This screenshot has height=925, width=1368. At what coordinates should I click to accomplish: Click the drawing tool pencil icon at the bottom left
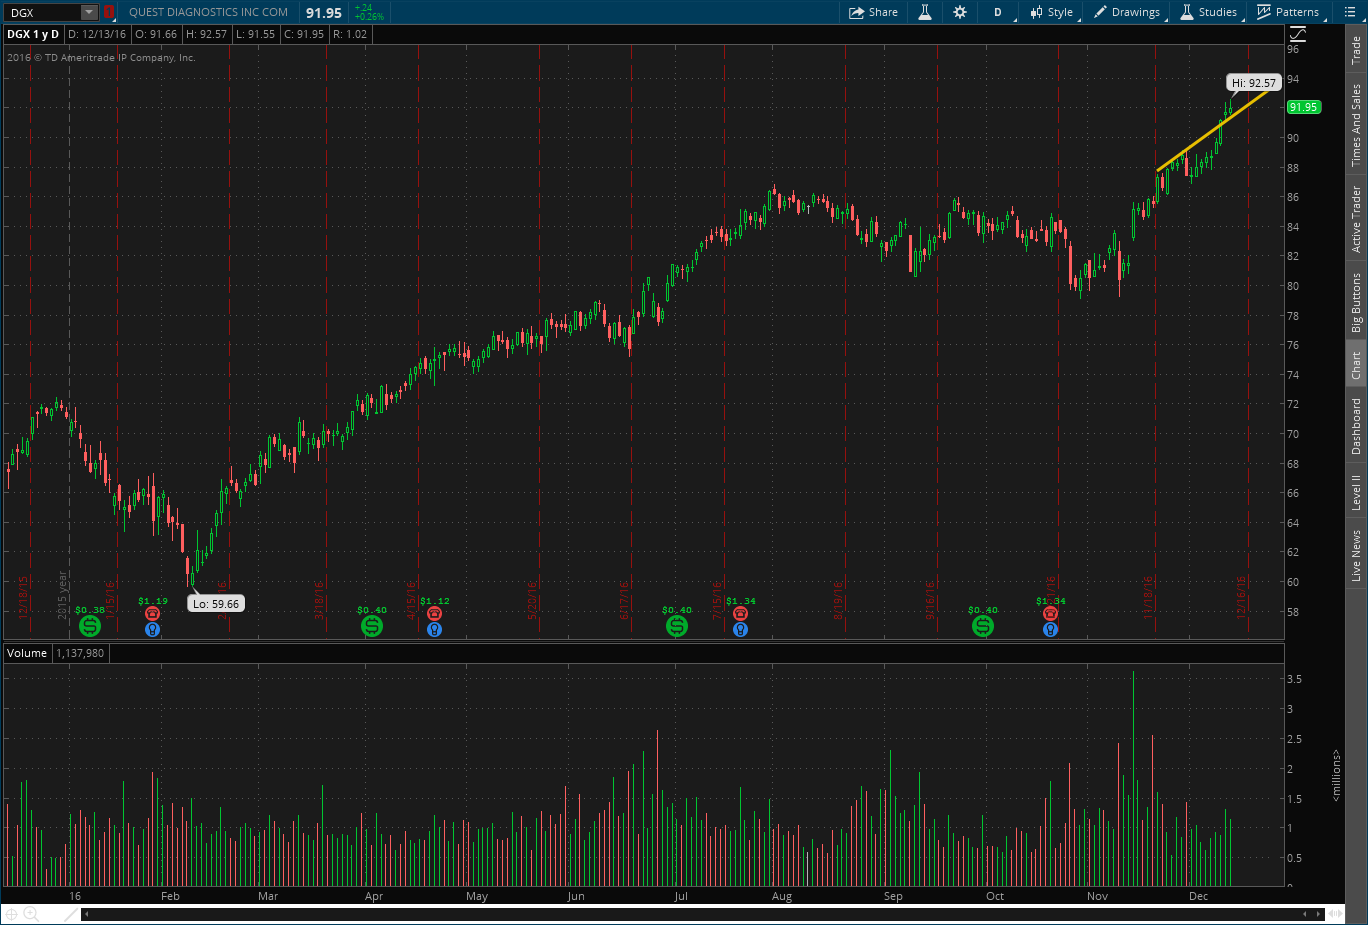click(x=71, y=914)
